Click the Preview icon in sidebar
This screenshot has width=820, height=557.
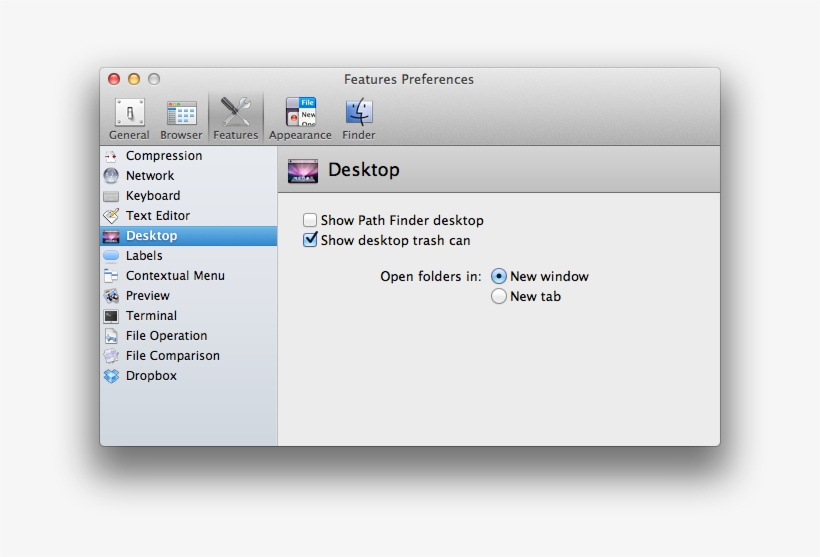pos(111,296)
